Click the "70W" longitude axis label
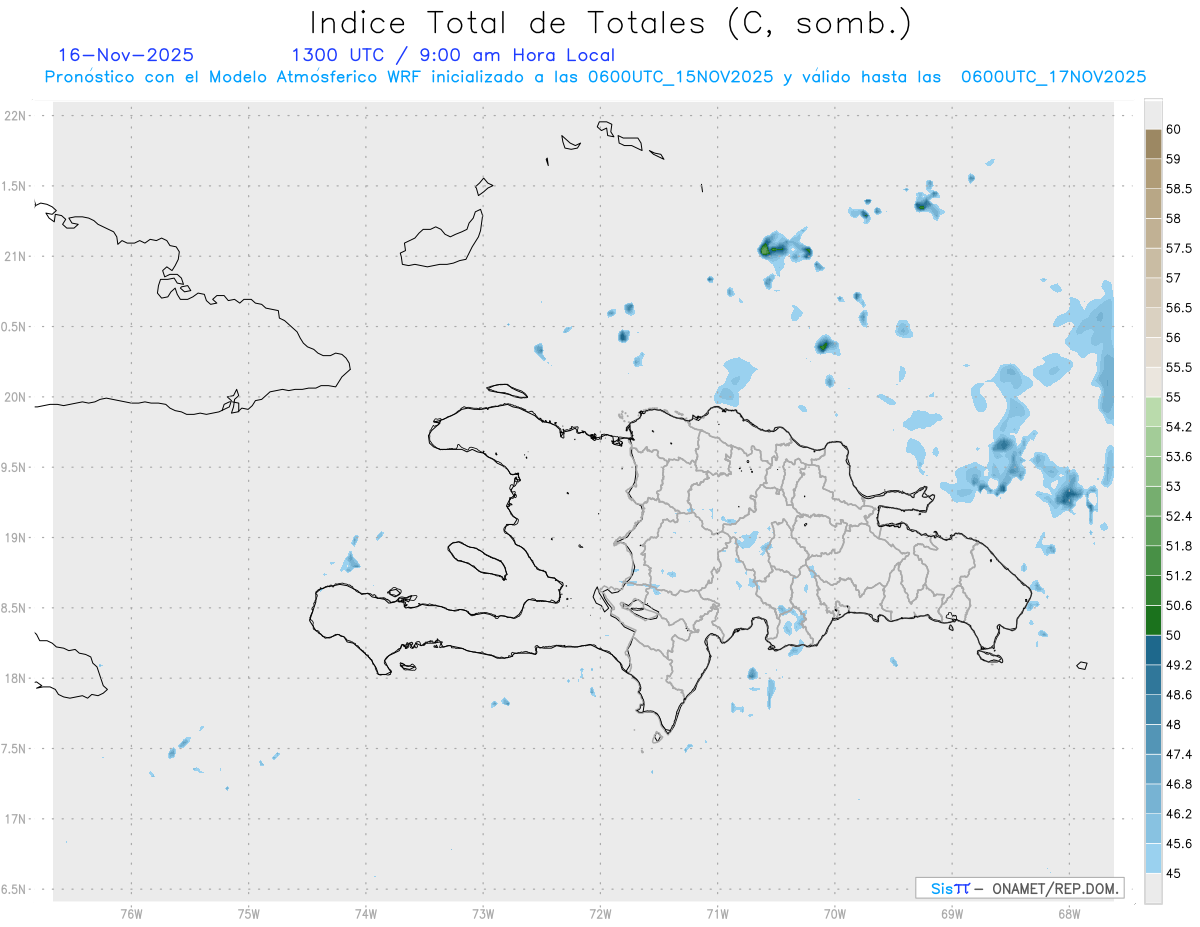1200x927 pixels. pos(835,914)
